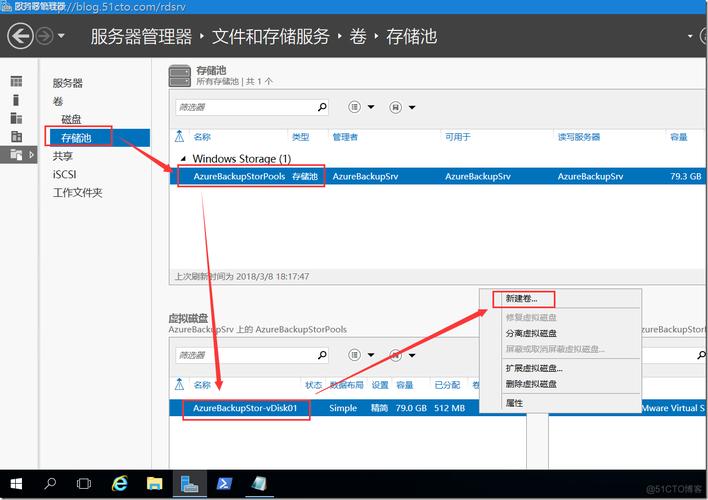708x500 pixels.
Task: Open taskbar search magnifier
Action: point(50,484)
